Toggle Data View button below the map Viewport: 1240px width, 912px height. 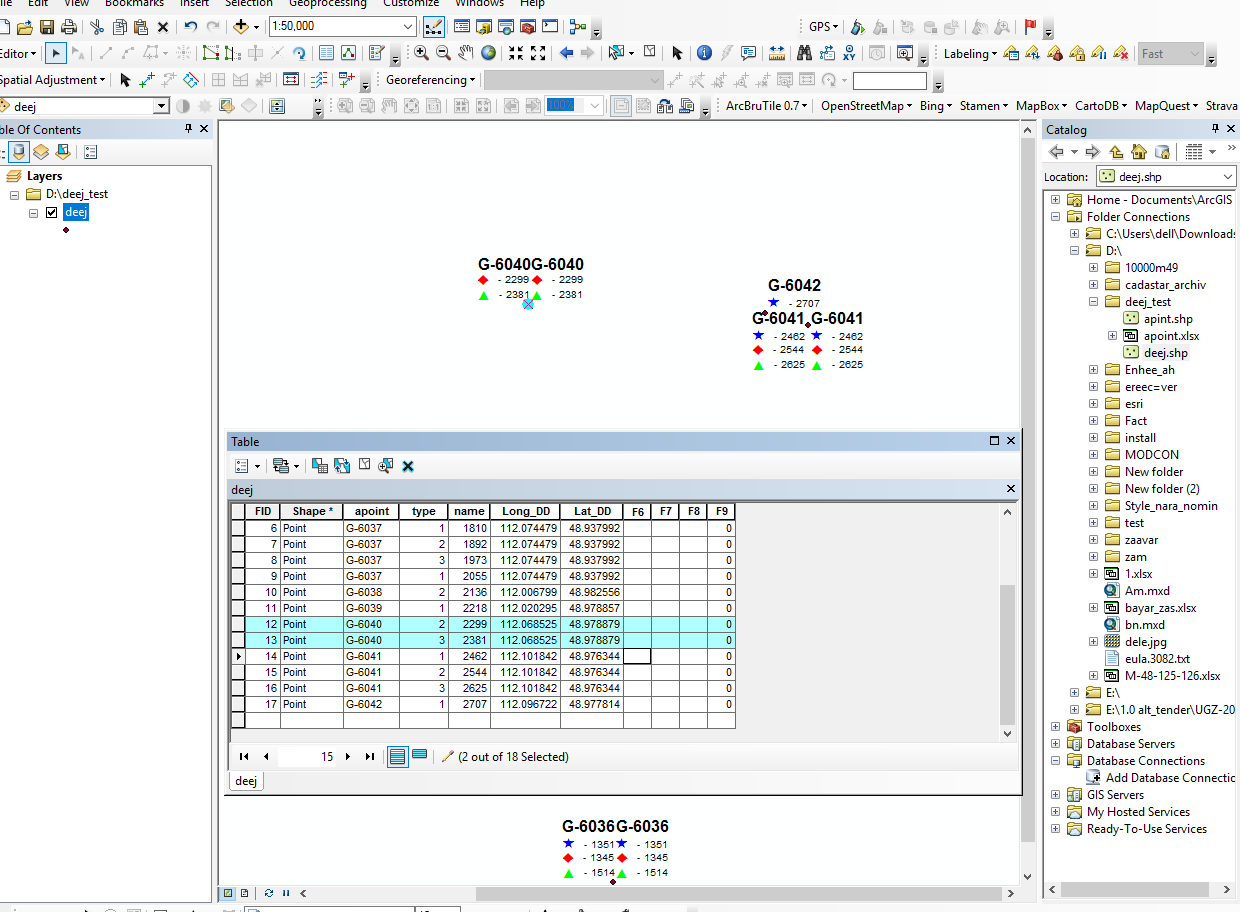point(228,893)
